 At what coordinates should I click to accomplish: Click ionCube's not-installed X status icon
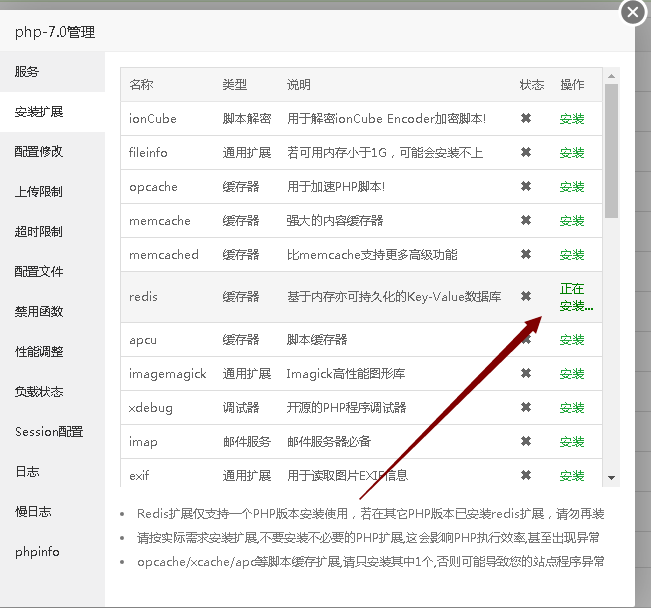526,118
